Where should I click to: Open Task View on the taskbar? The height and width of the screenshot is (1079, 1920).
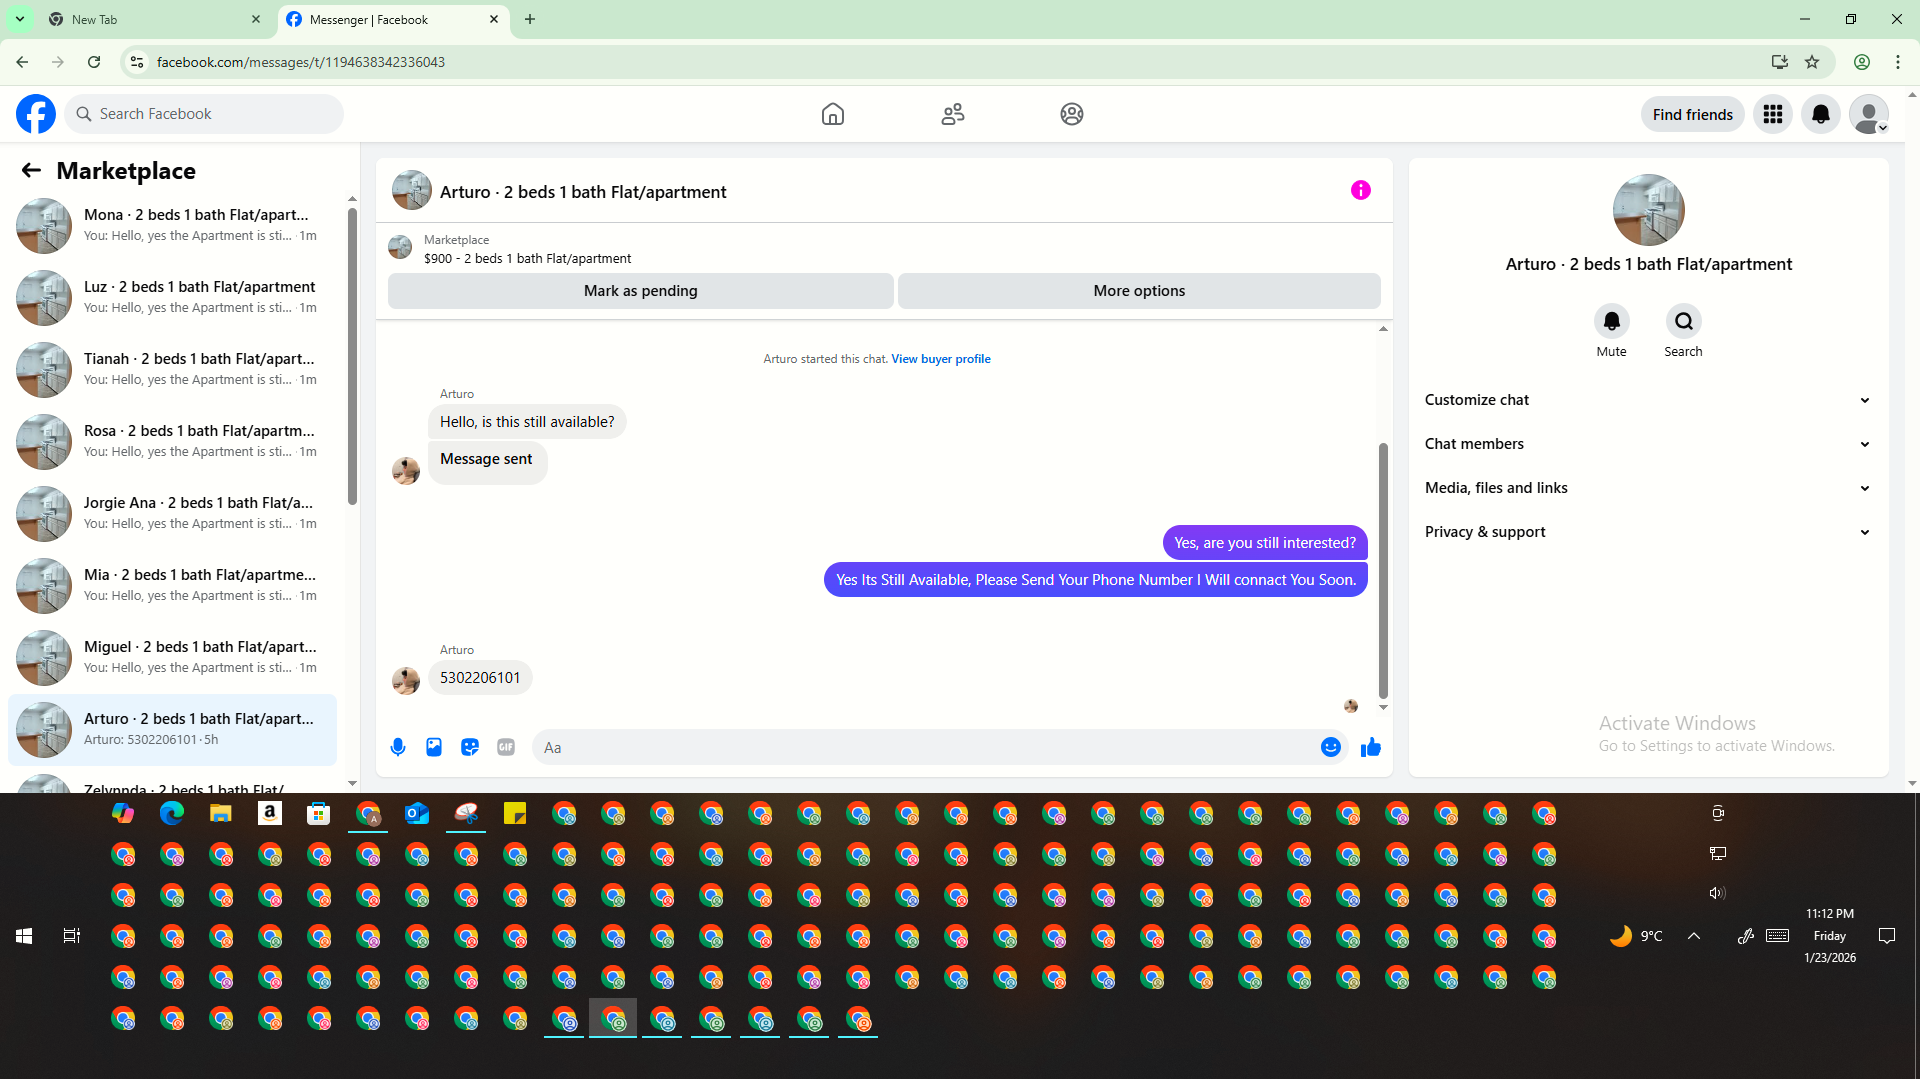[x=71, y=936]
